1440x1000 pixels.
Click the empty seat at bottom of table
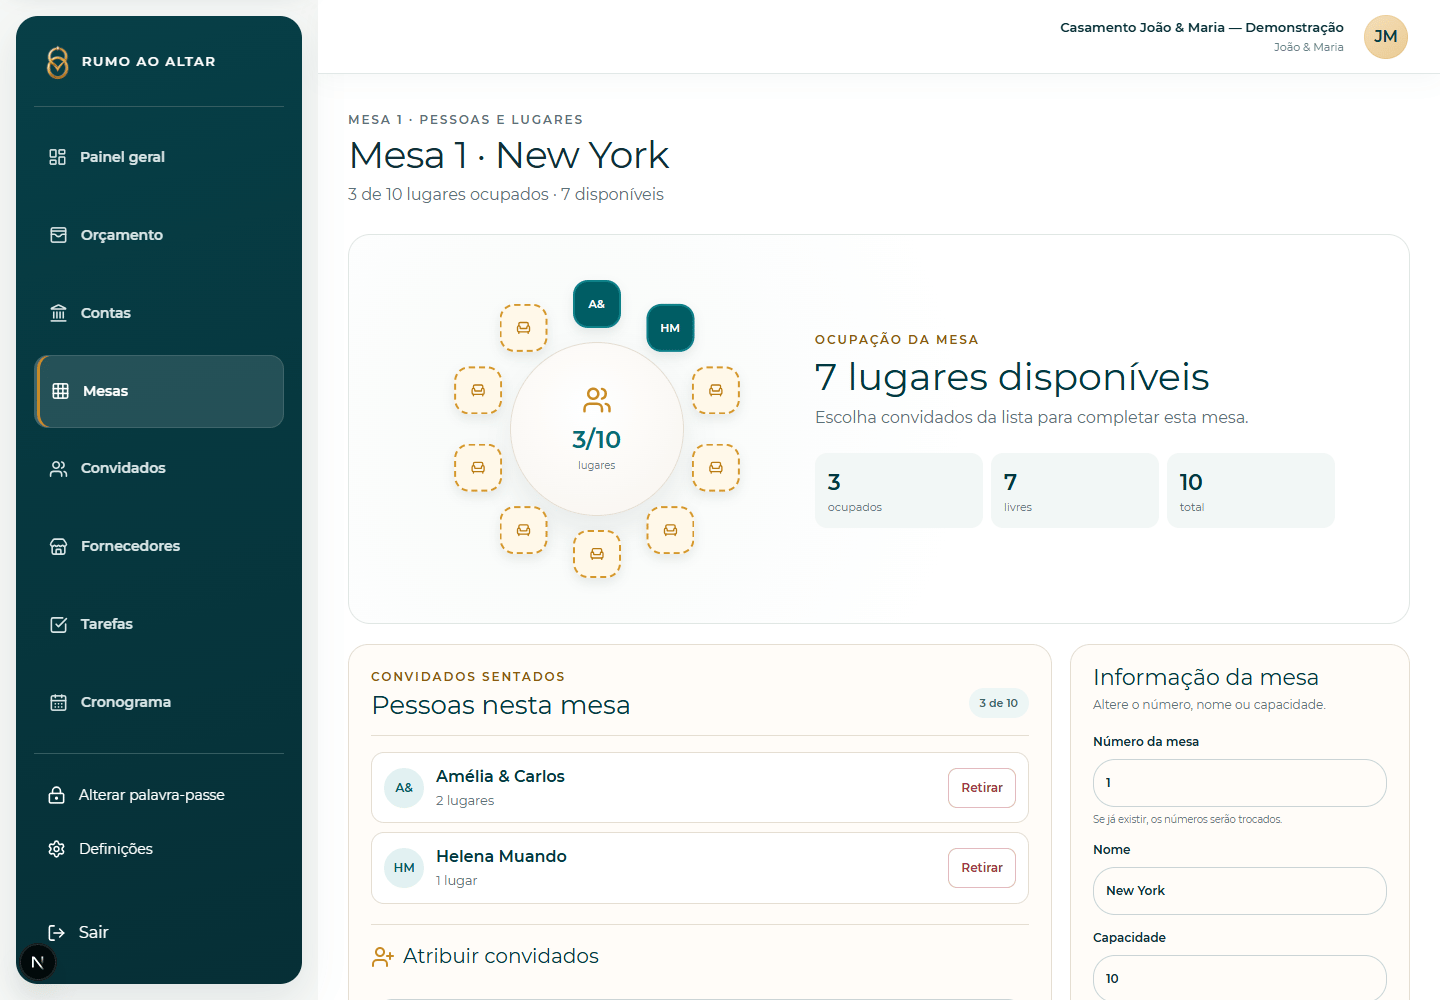(597, 554)
